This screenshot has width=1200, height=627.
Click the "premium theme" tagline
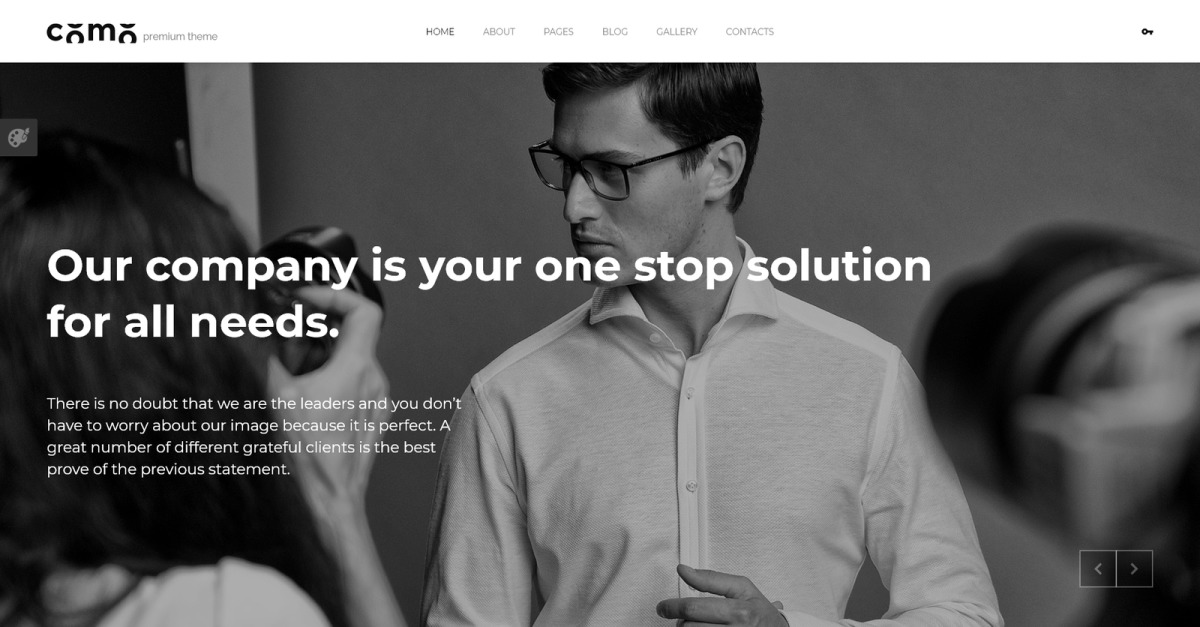pos(180,37)
